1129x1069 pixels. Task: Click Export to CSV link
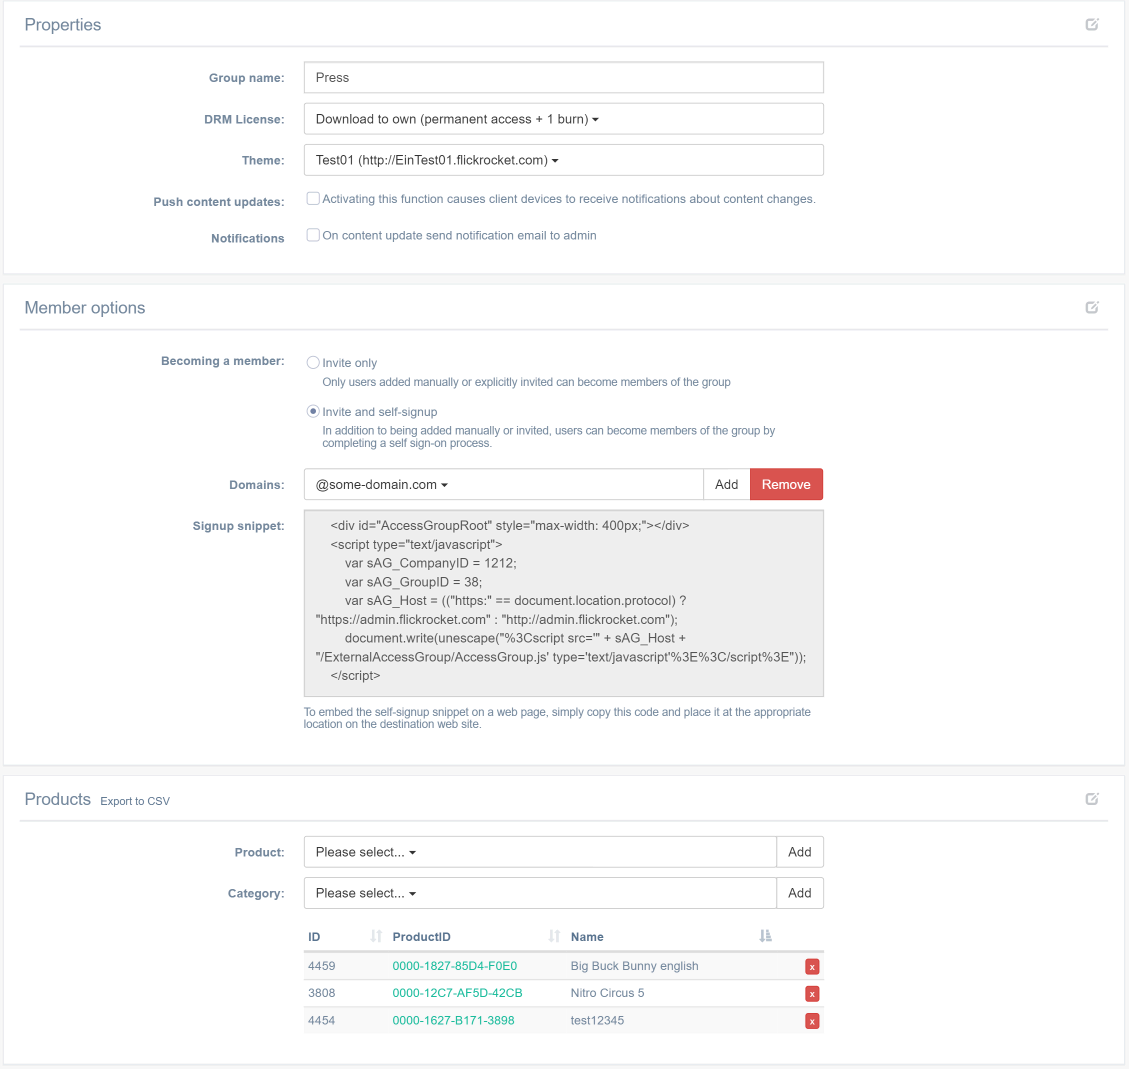tap(135, 801)
